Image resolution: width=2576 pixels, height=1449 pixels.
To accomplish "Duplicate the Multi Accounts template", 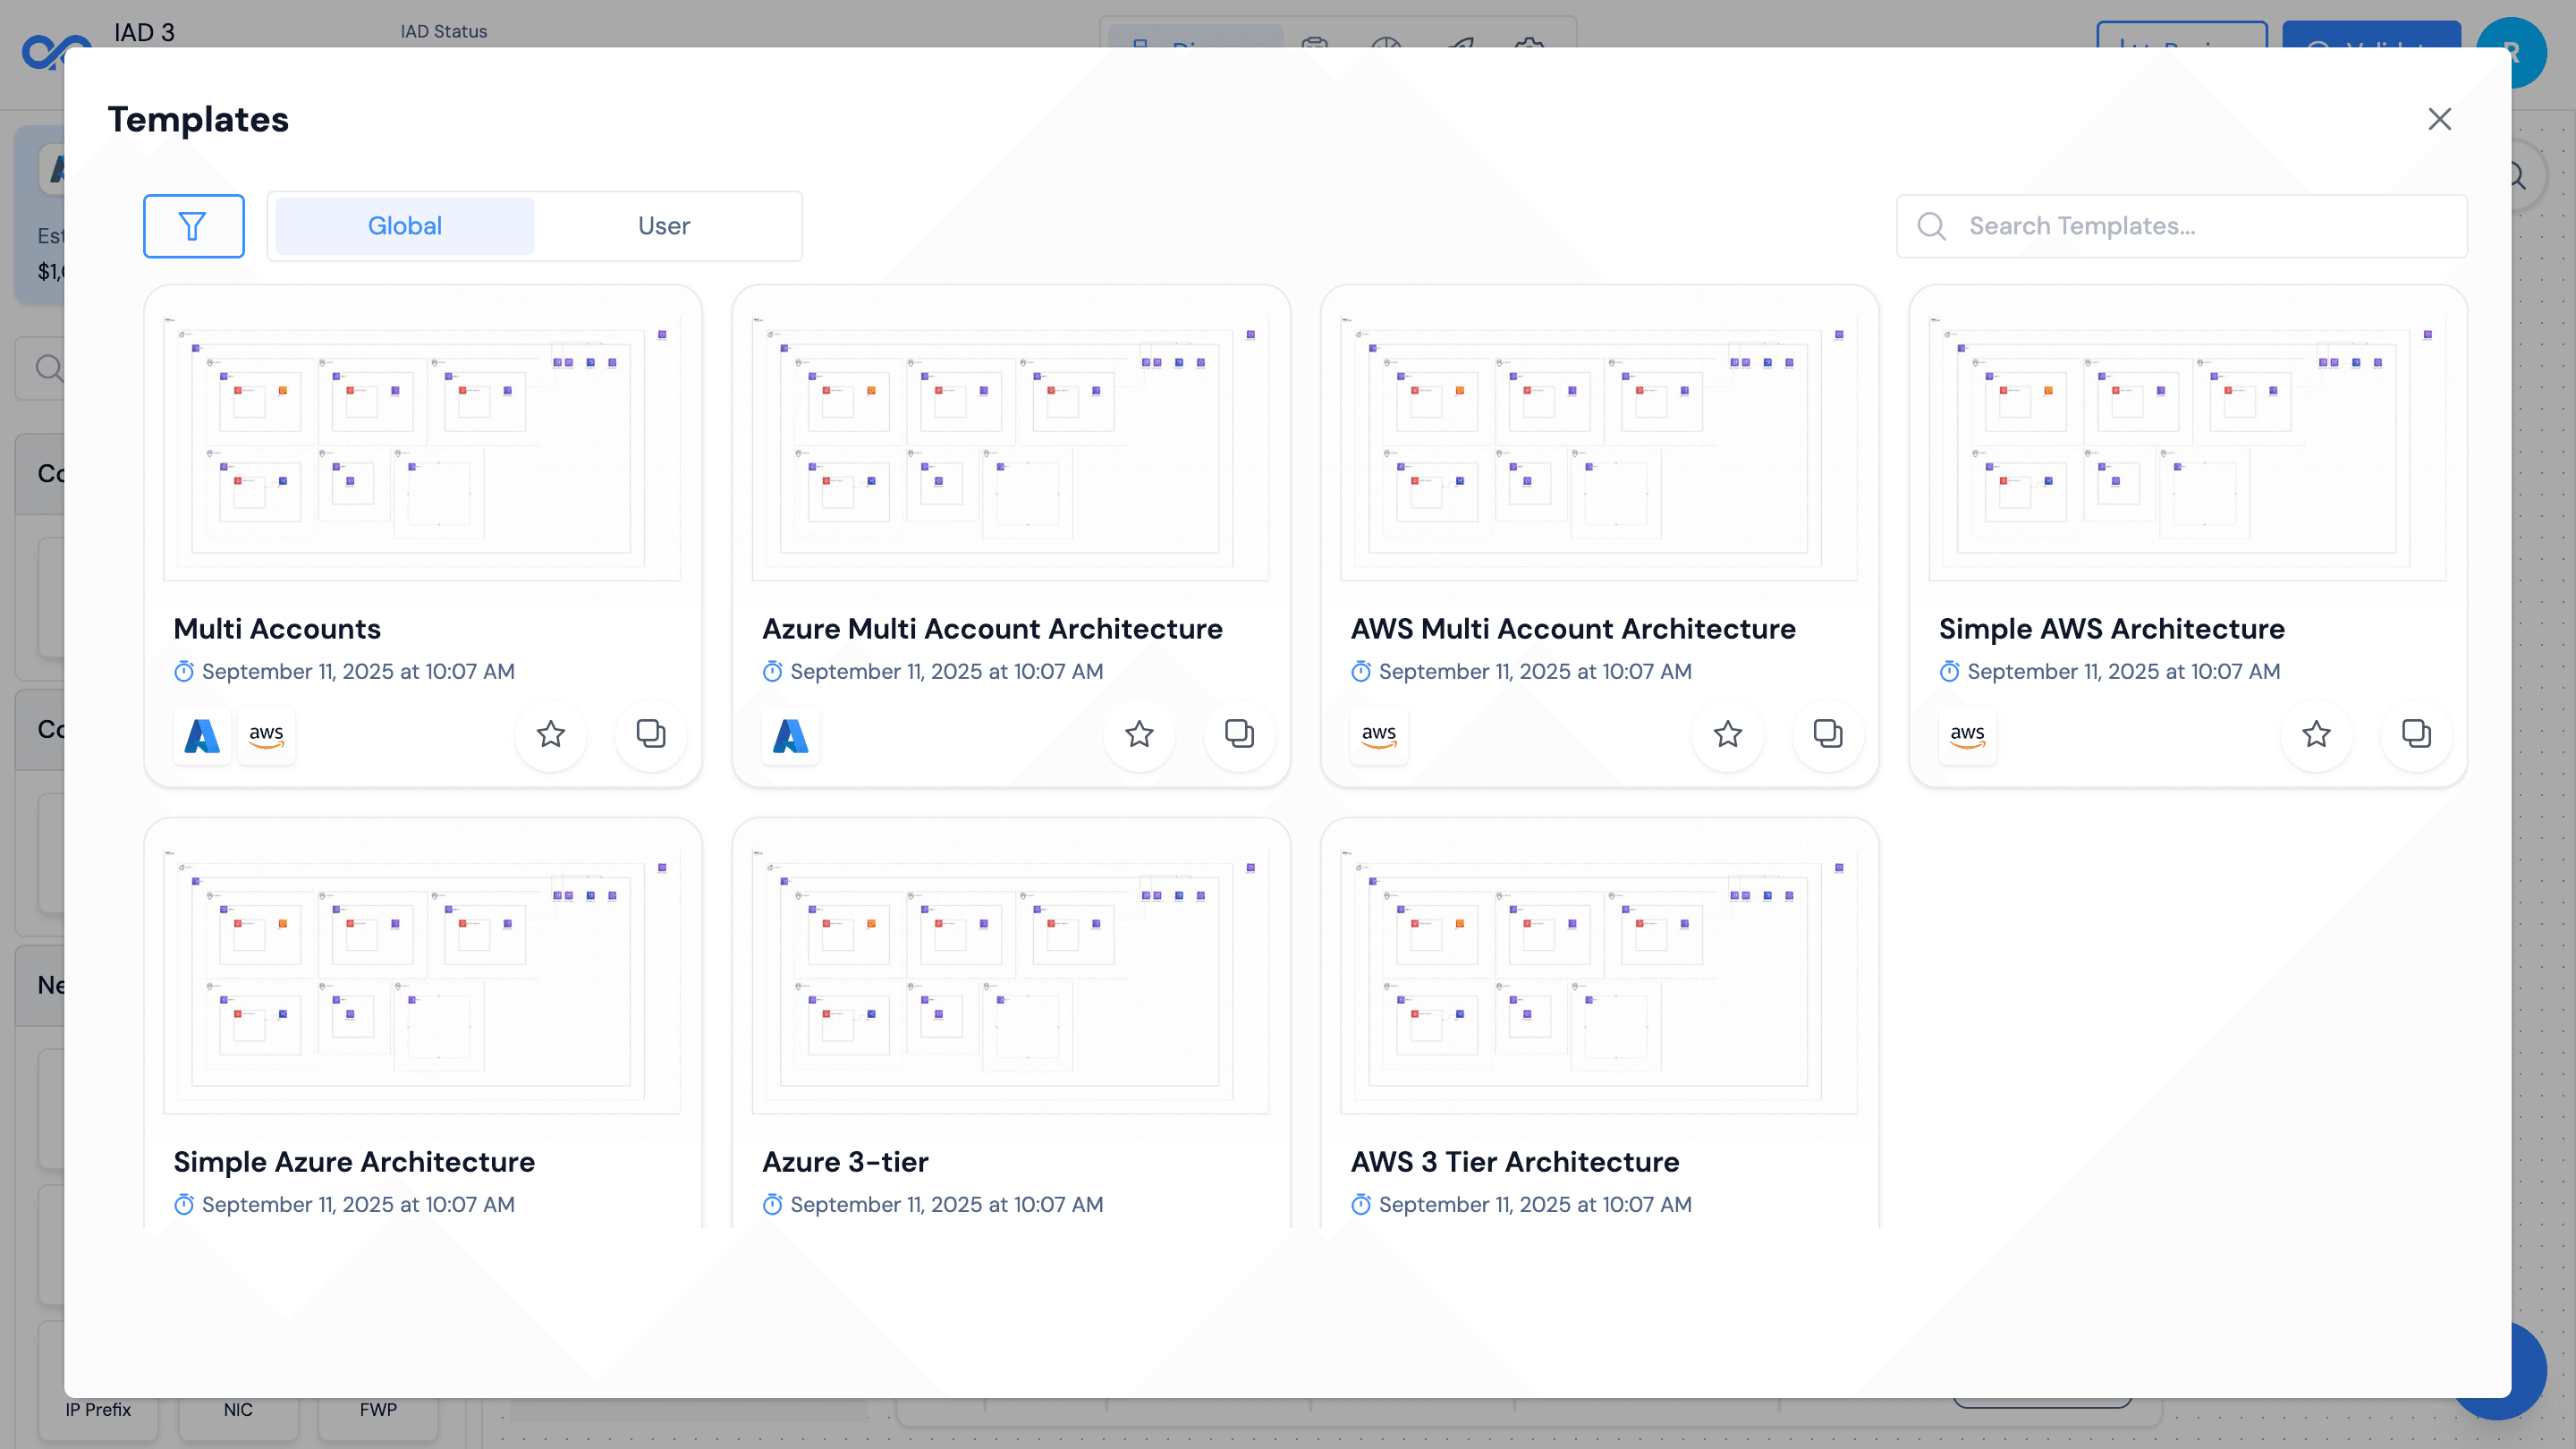I will click(650, 734).
